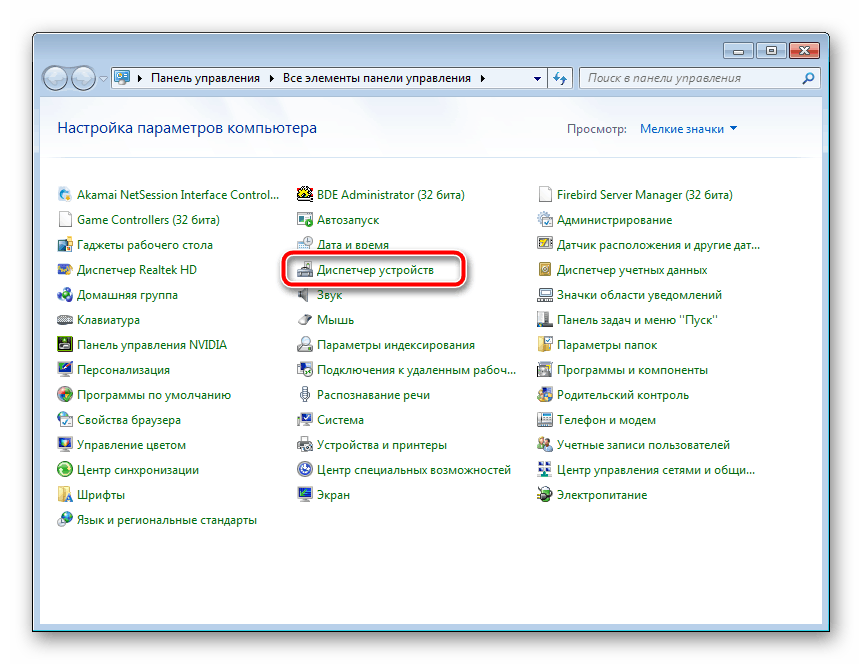Expand arrow after Все элементы панели управления
The height and width of the screenshot is (664, 862).
483,78
